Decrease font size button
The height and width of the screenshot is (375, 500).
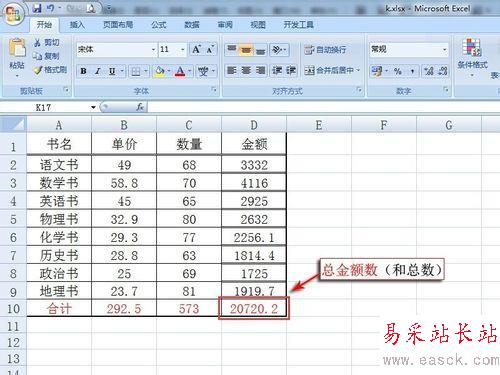coord(210,50)
